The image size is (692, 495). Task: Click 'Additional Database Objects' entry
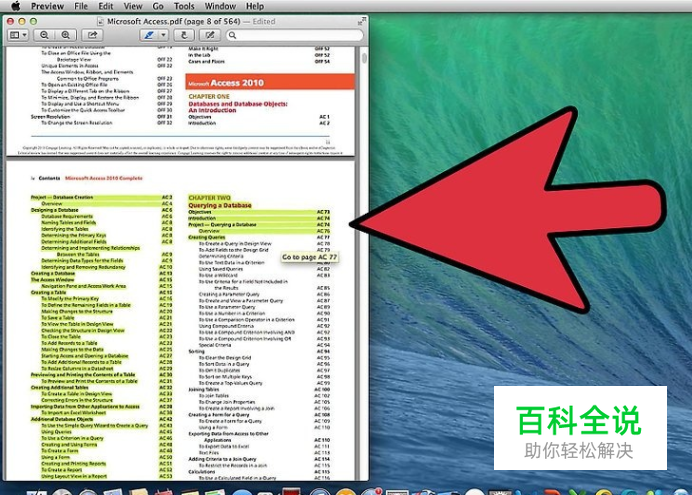62,419
